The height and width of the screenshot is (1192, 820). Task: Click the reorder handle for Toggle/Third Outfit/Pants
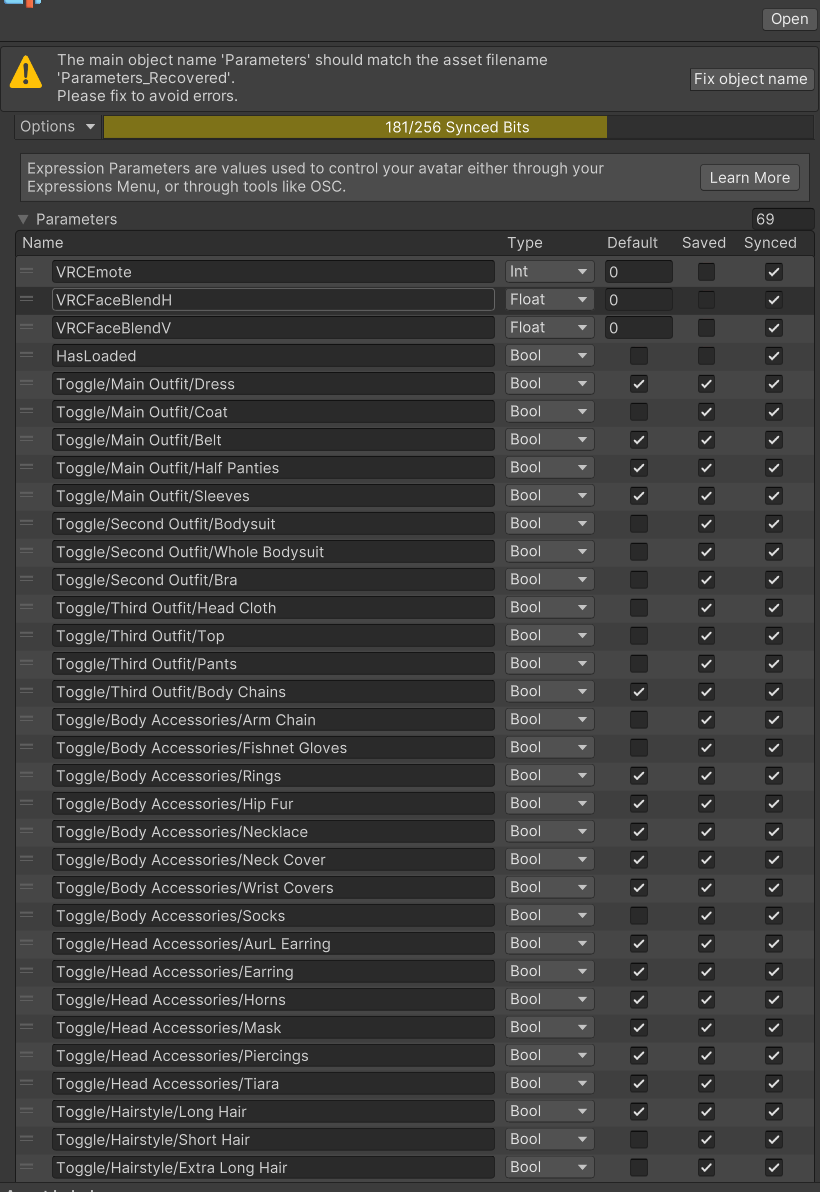tap(27, 663)
